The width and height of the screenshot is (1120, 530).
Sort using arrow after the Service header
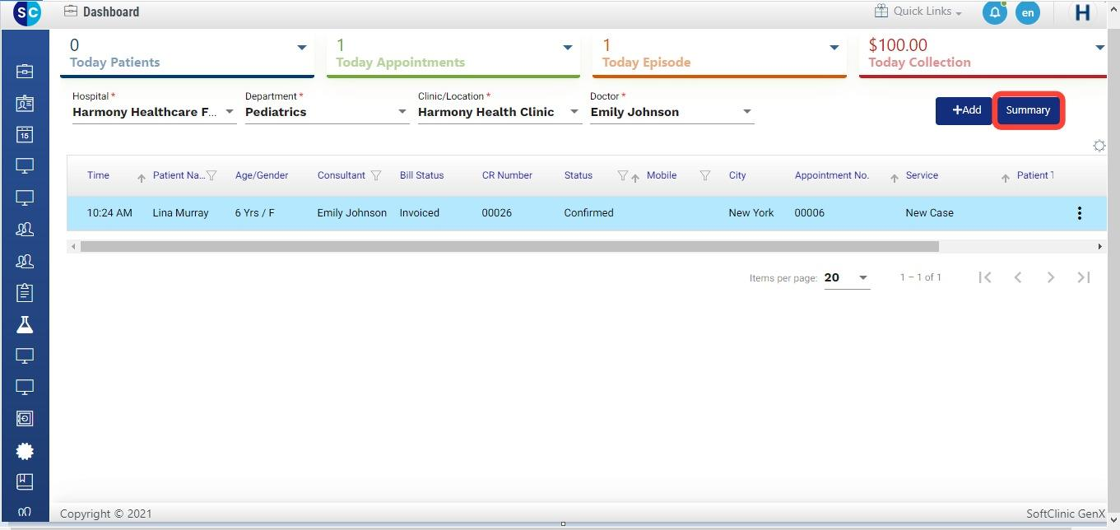[x=1005, y=179]
